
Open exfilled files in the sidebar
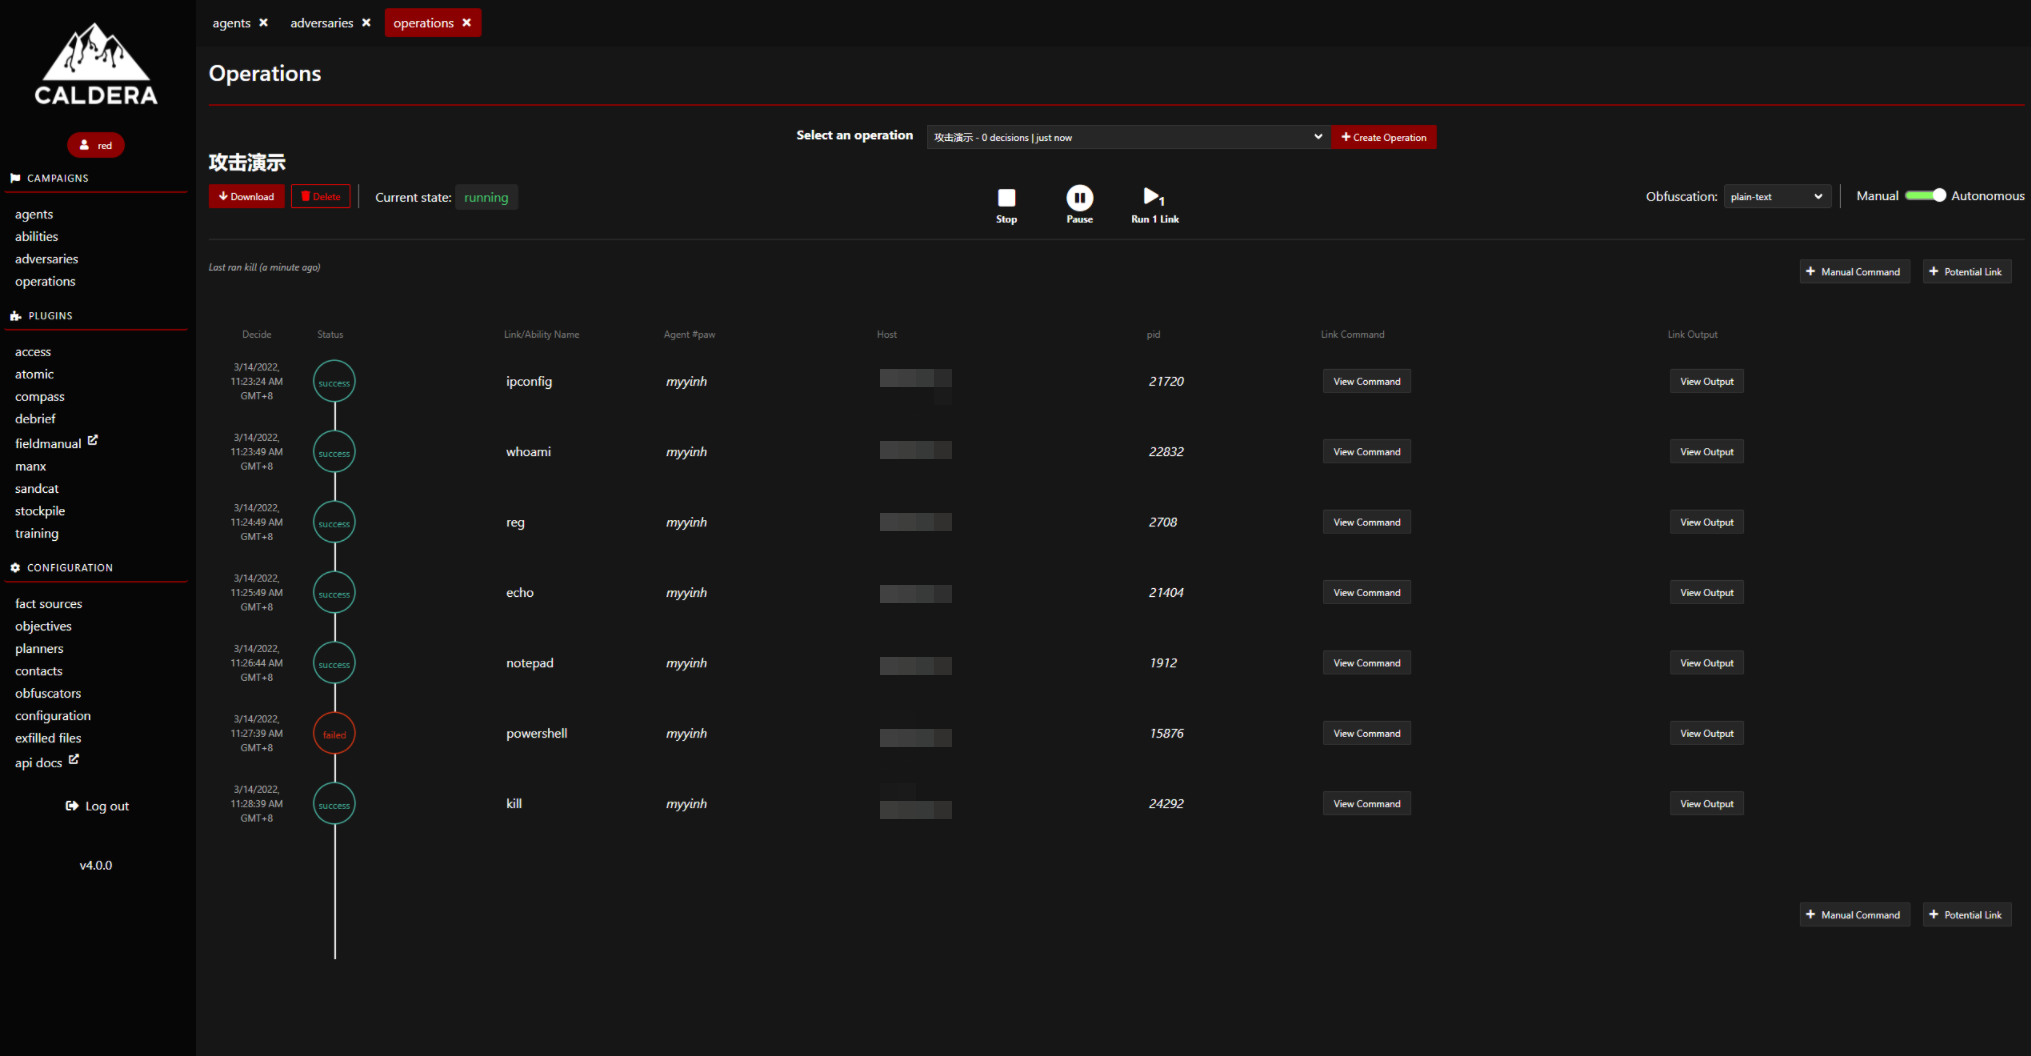click(48, 738)
